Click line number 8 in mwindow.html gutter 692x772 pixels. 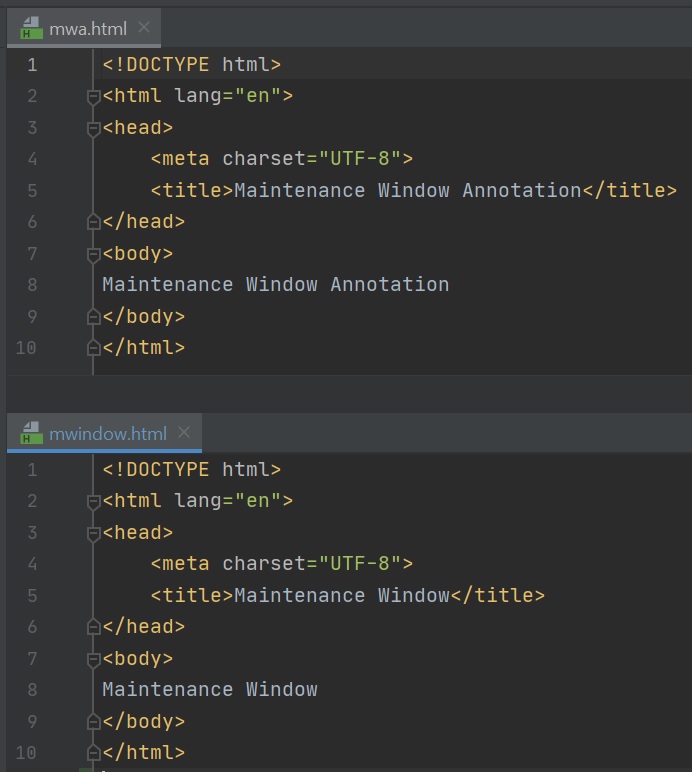coord(32,689)
